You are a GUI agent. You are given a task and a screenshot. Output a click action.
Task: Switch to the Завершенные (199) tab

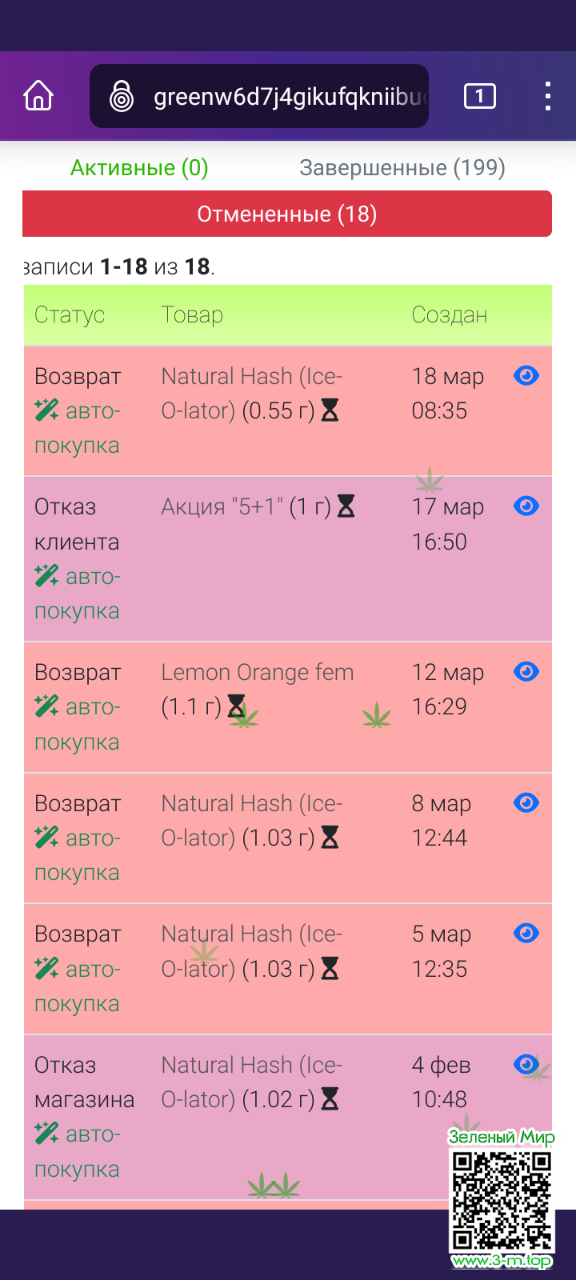402,168
